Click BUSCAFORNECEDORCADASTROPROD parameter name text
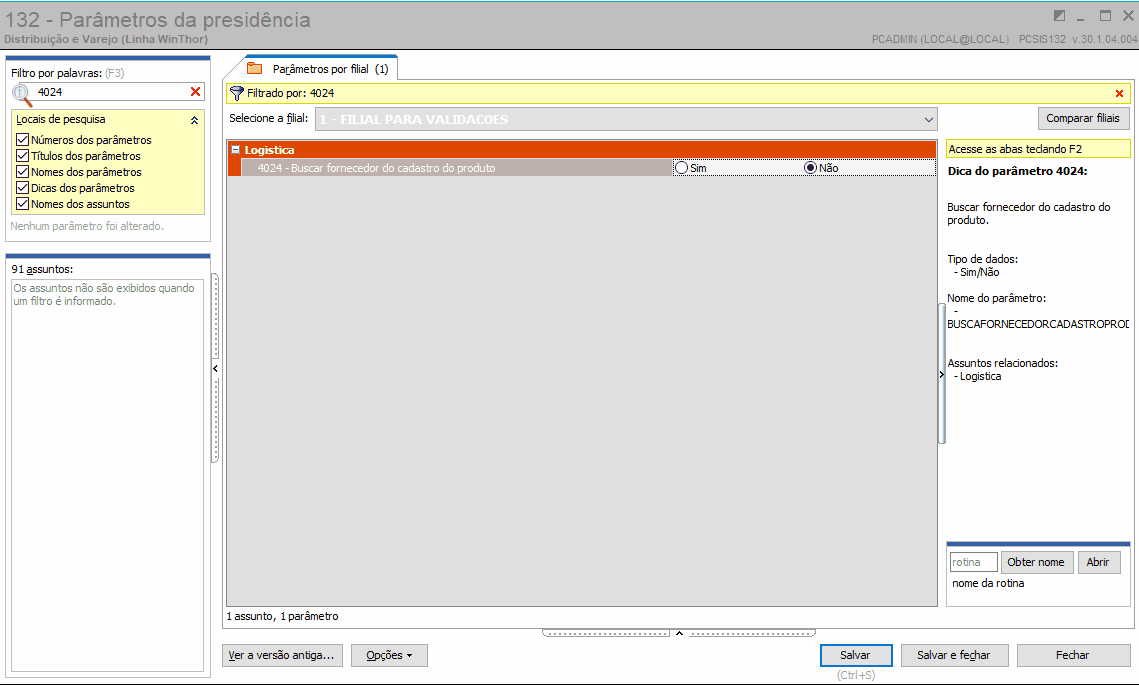1139x685 pixels. tap(1038, 324)
